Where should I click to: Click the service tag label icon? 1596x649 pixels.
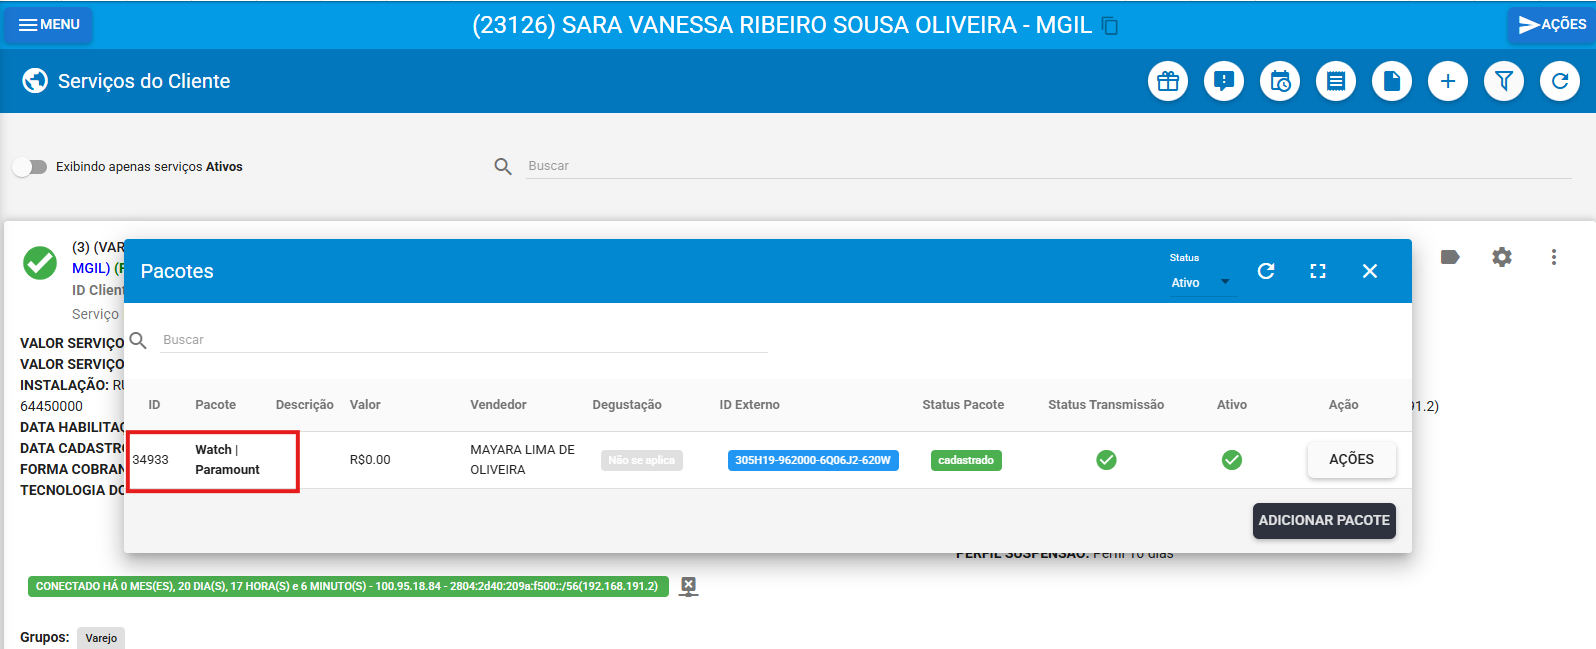click(1450, 257)
